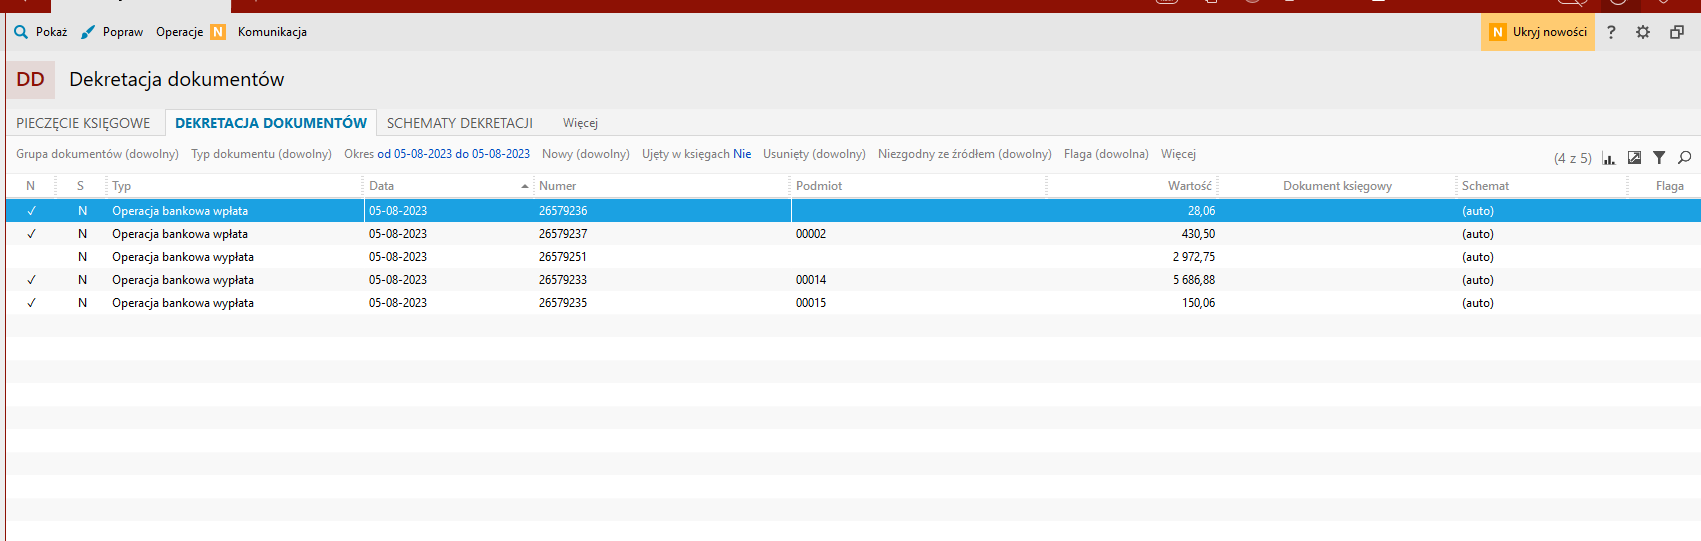The image size is (1701, 541).
Task: Click the N column header
Action: 30,186
